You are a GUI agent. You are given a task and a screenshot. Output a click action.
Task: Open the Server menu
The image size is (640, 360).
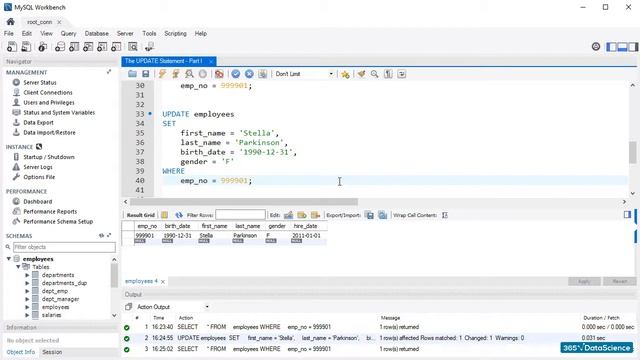(125, 33)
